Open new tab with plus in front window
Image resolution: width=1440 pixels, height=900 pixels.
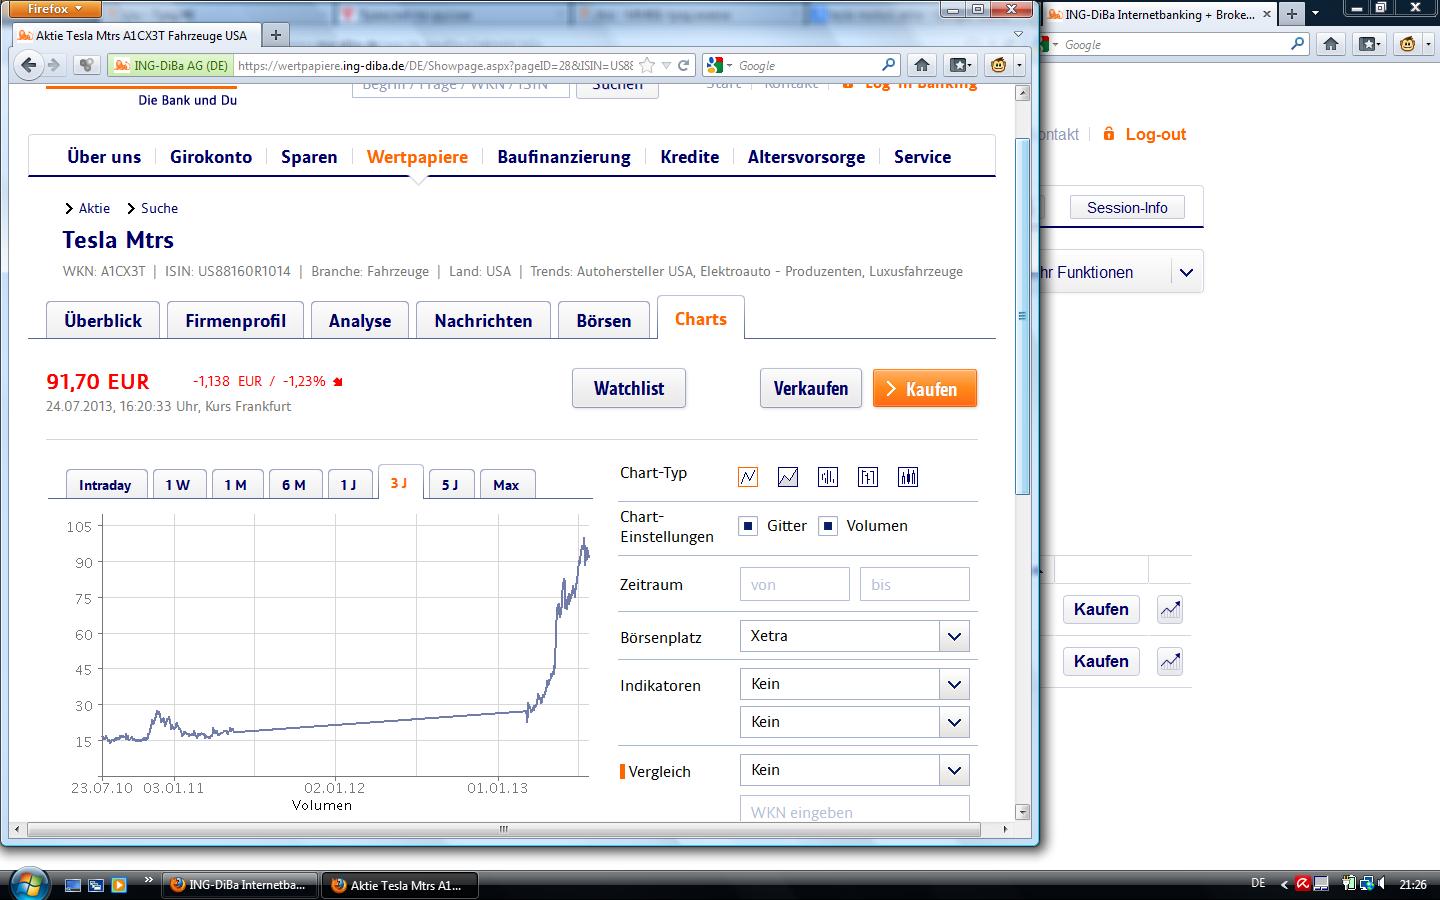(275, 35)
